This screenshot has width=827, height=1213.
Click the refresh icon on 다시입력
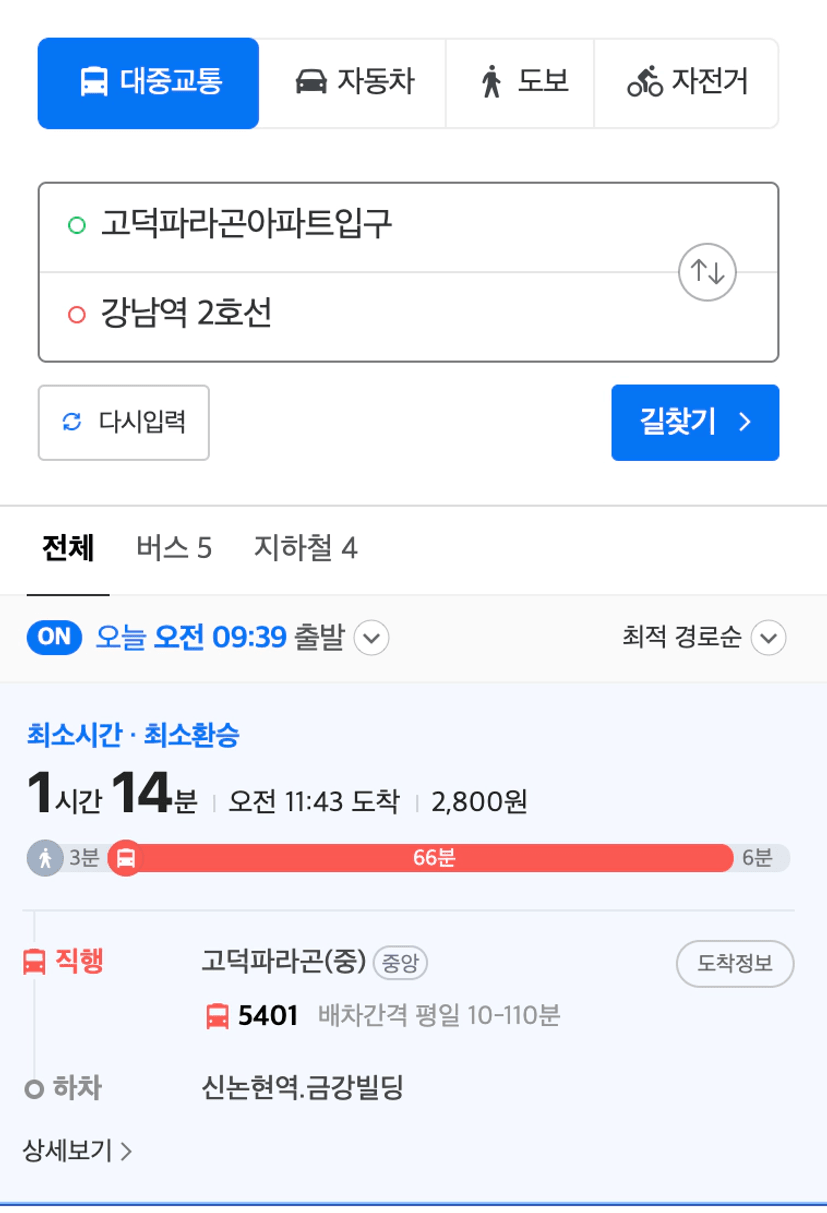click(71, 422)
